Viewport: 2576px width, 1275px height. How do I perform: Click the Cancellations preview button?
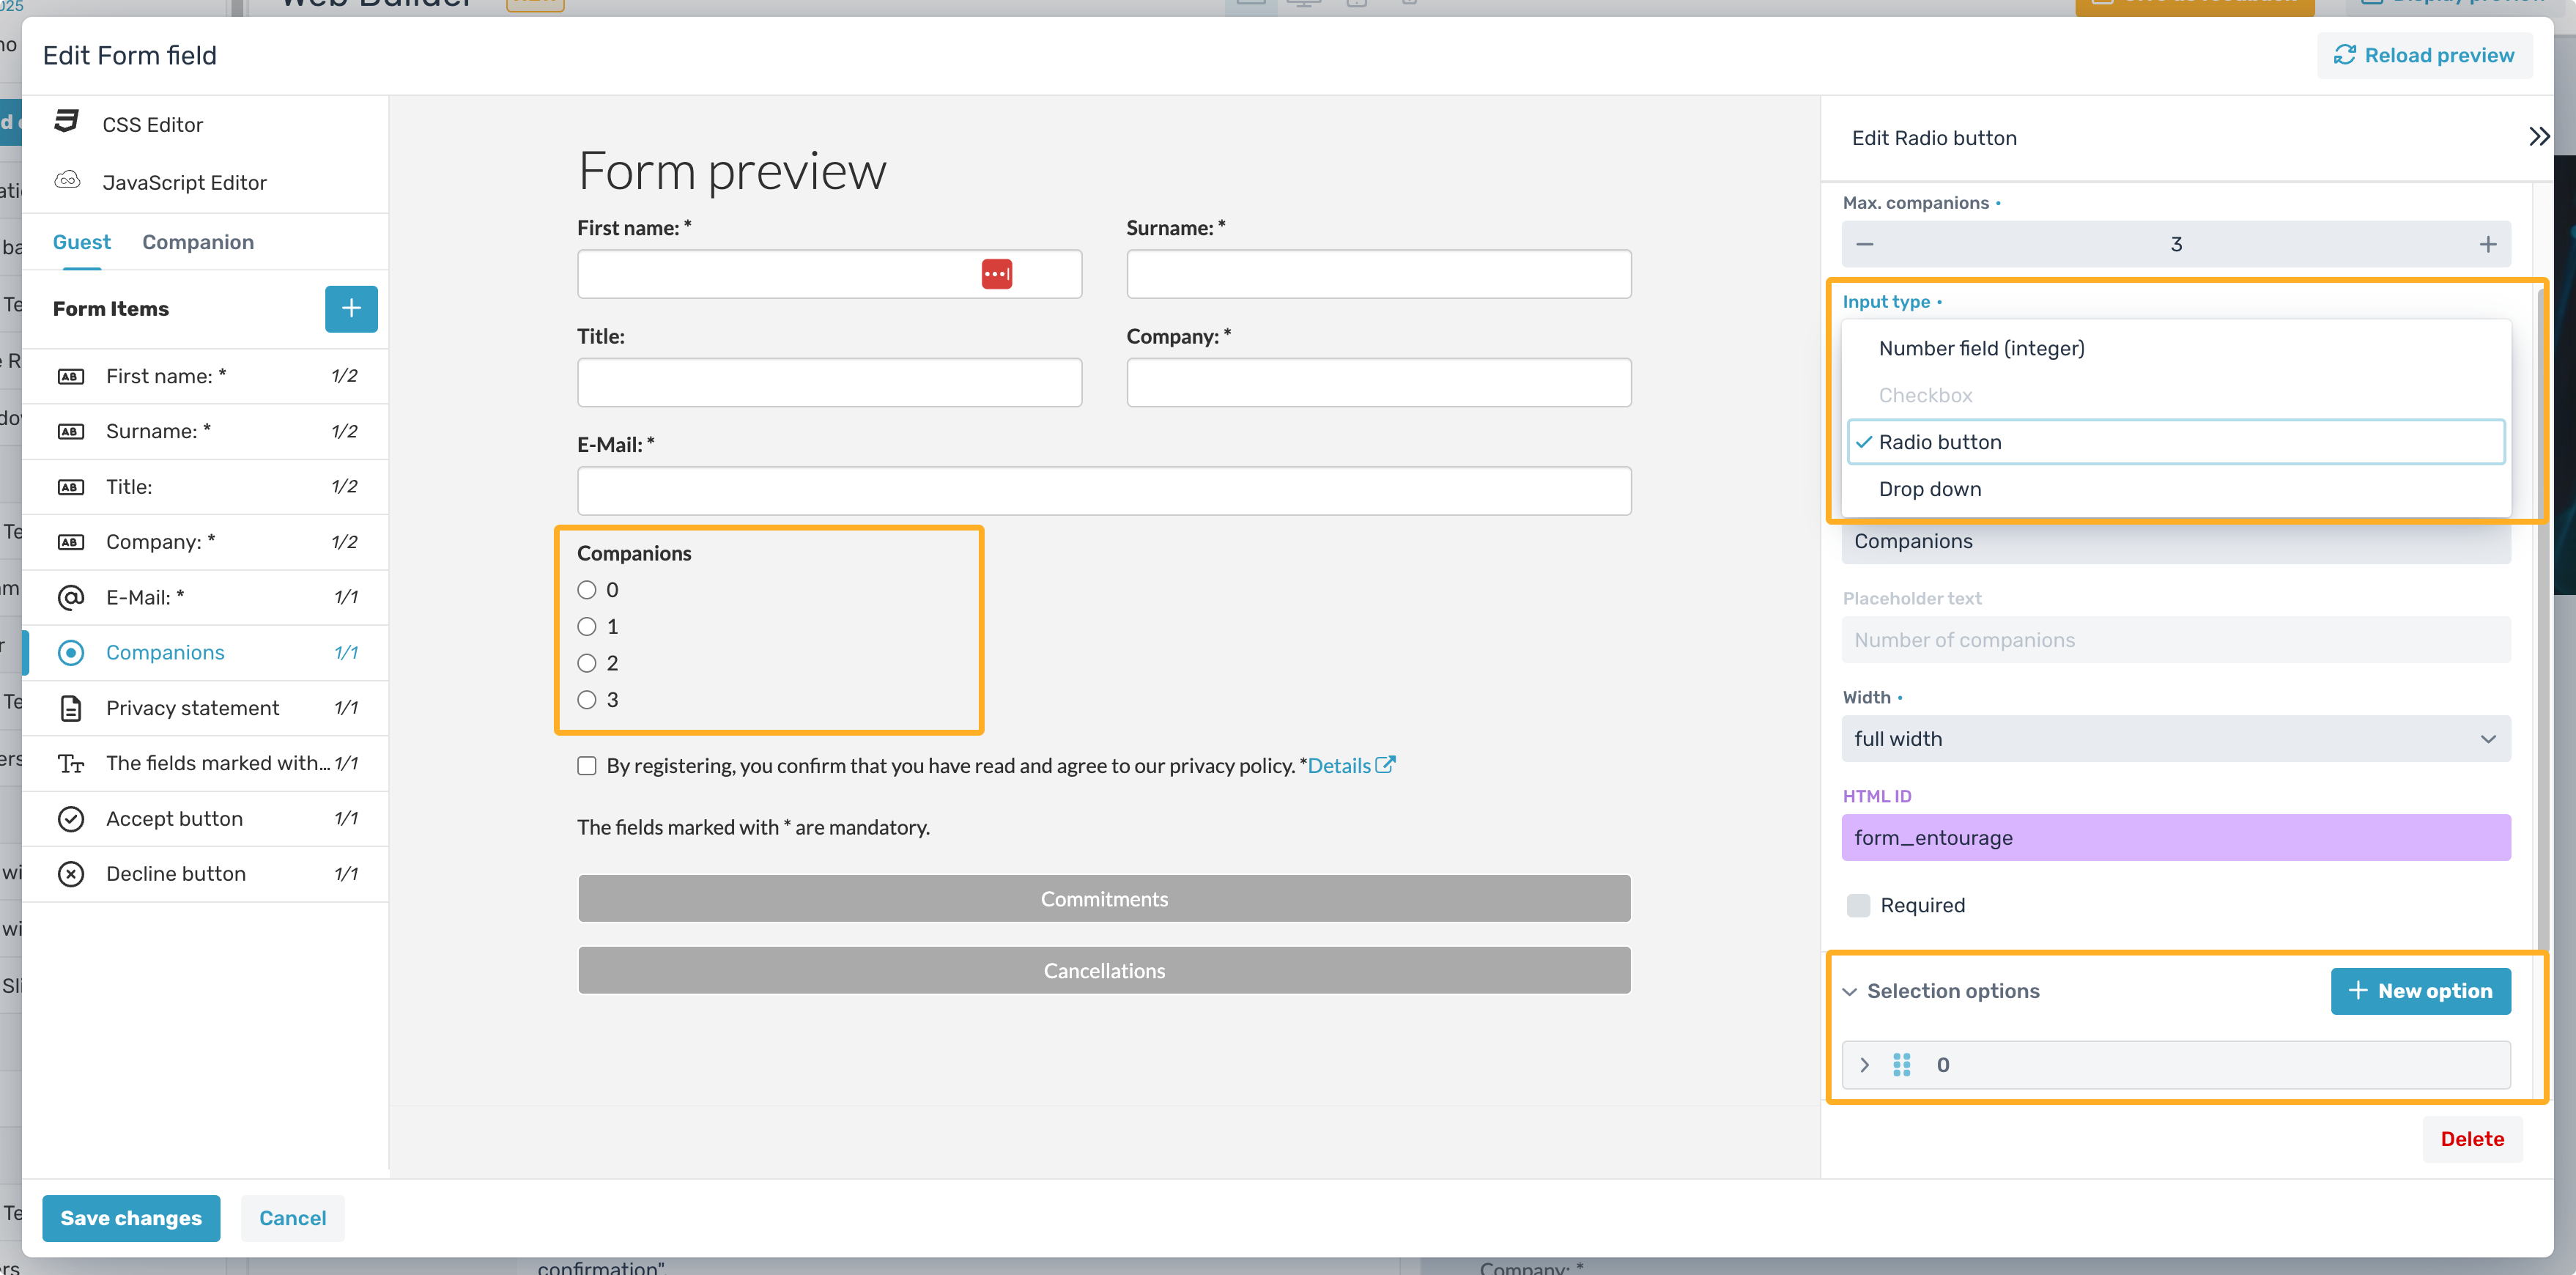(x=1104, y=970)
